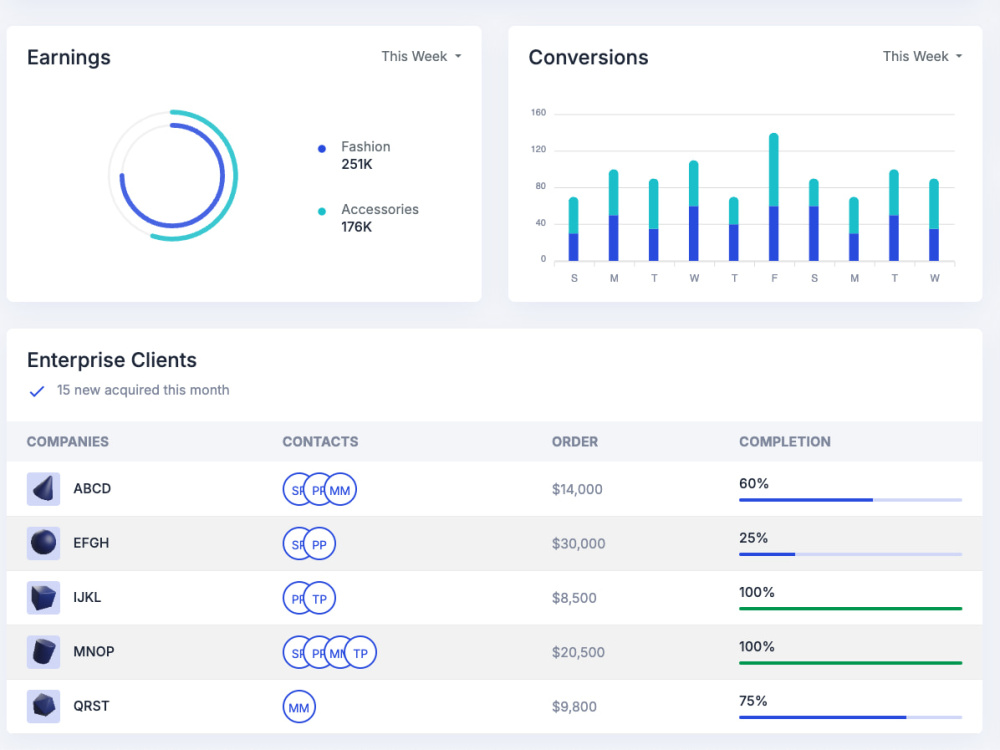Viewport: 1000px width, 750px height.
Task: Click the $30,000 order amount
Action: [578, 543]
